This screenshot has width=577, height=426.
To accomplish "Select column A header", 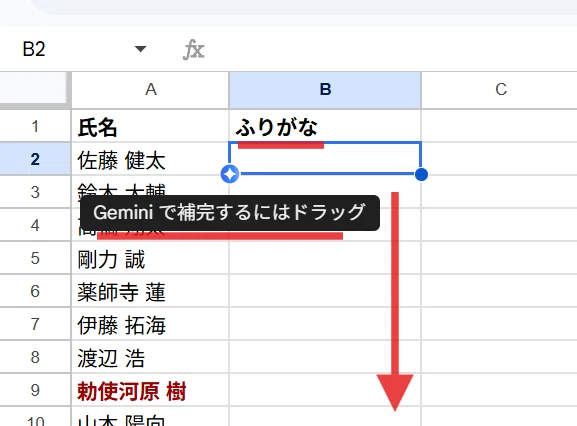I will coord(150,89).
